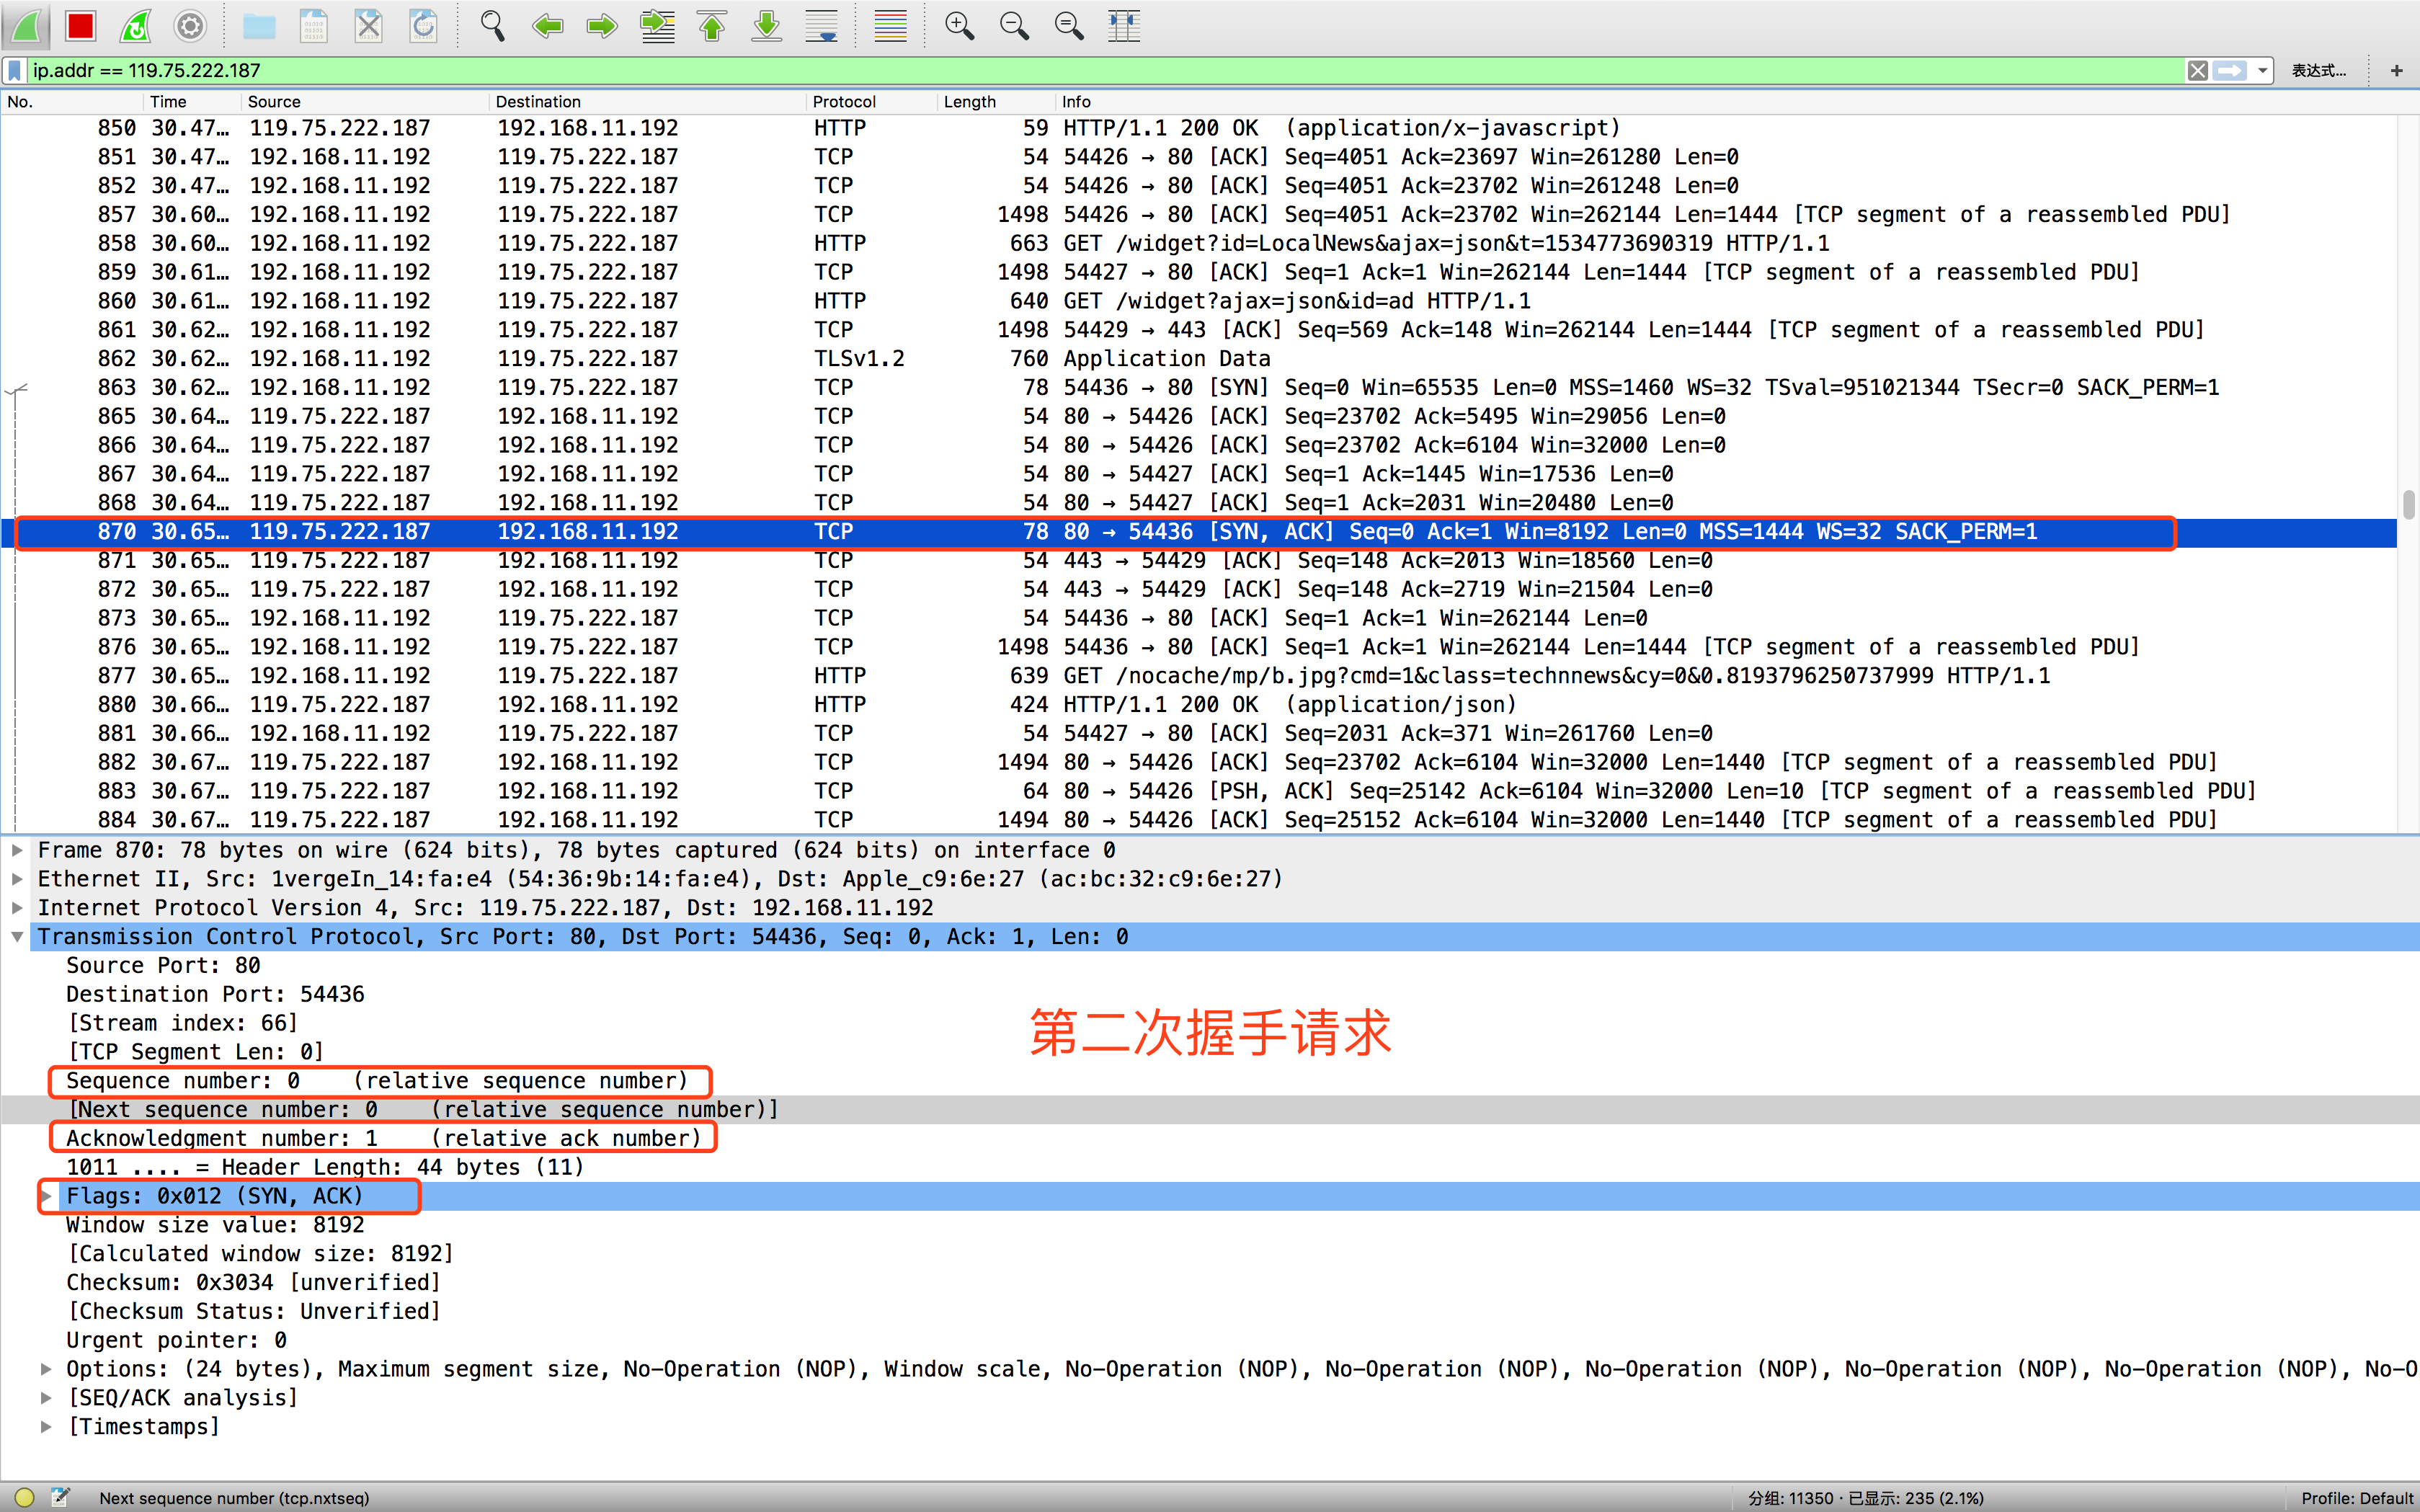Apply the display filter arrow button
2420x1512 pixels.
tap(2229, 70)
